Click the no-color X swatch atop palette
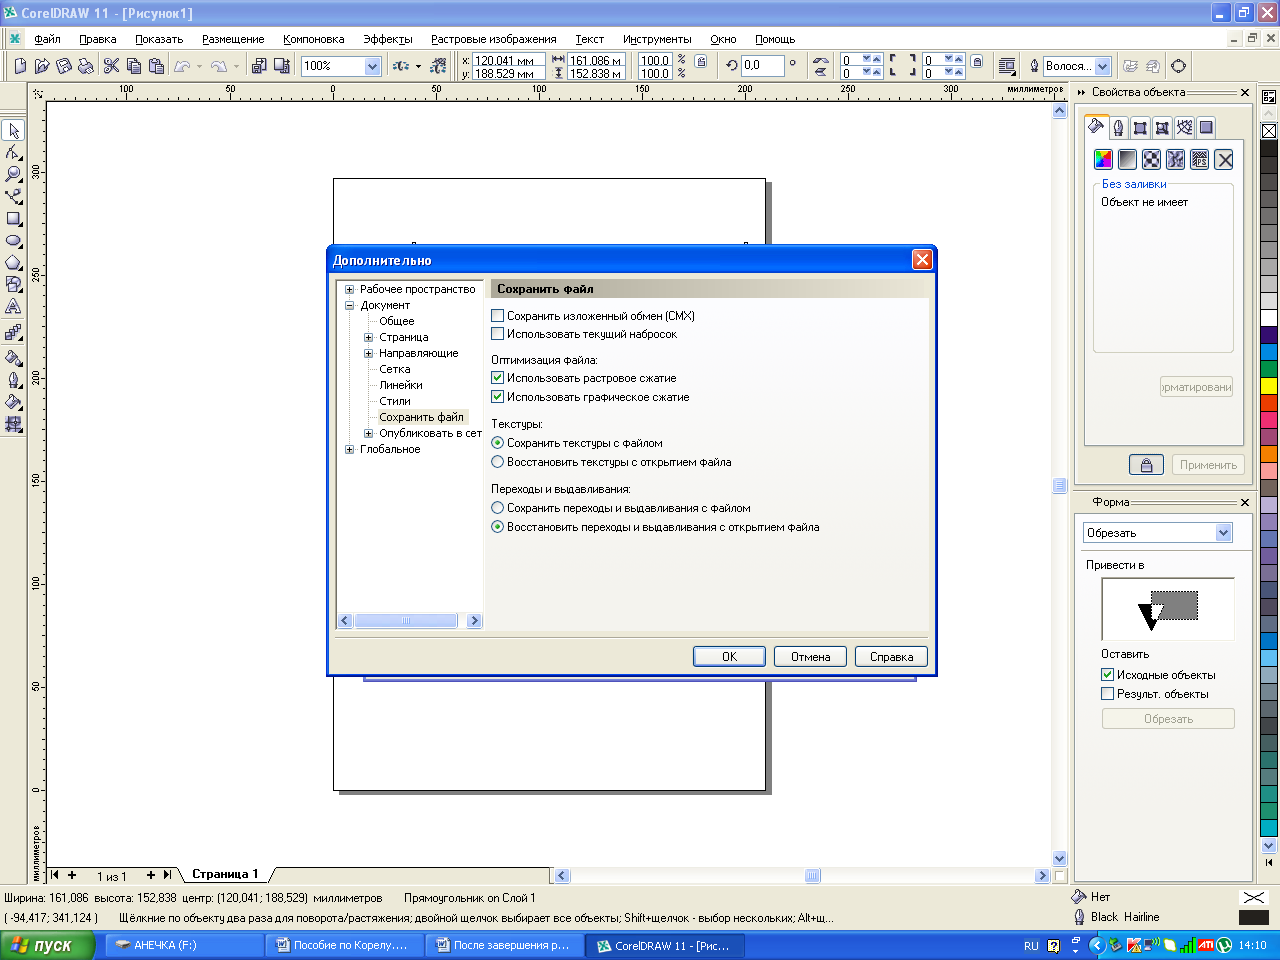Viewport: 1280px width, 960px height. coord(1269,131)
